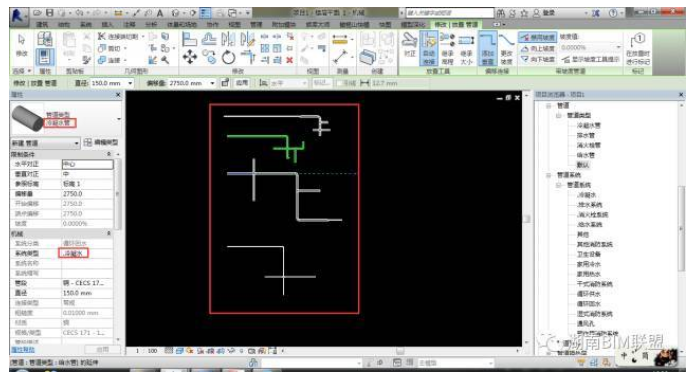Select 排水管 pipe type in project browser
The height and width of the screenshot is (375, 690).
click(586, 135)
